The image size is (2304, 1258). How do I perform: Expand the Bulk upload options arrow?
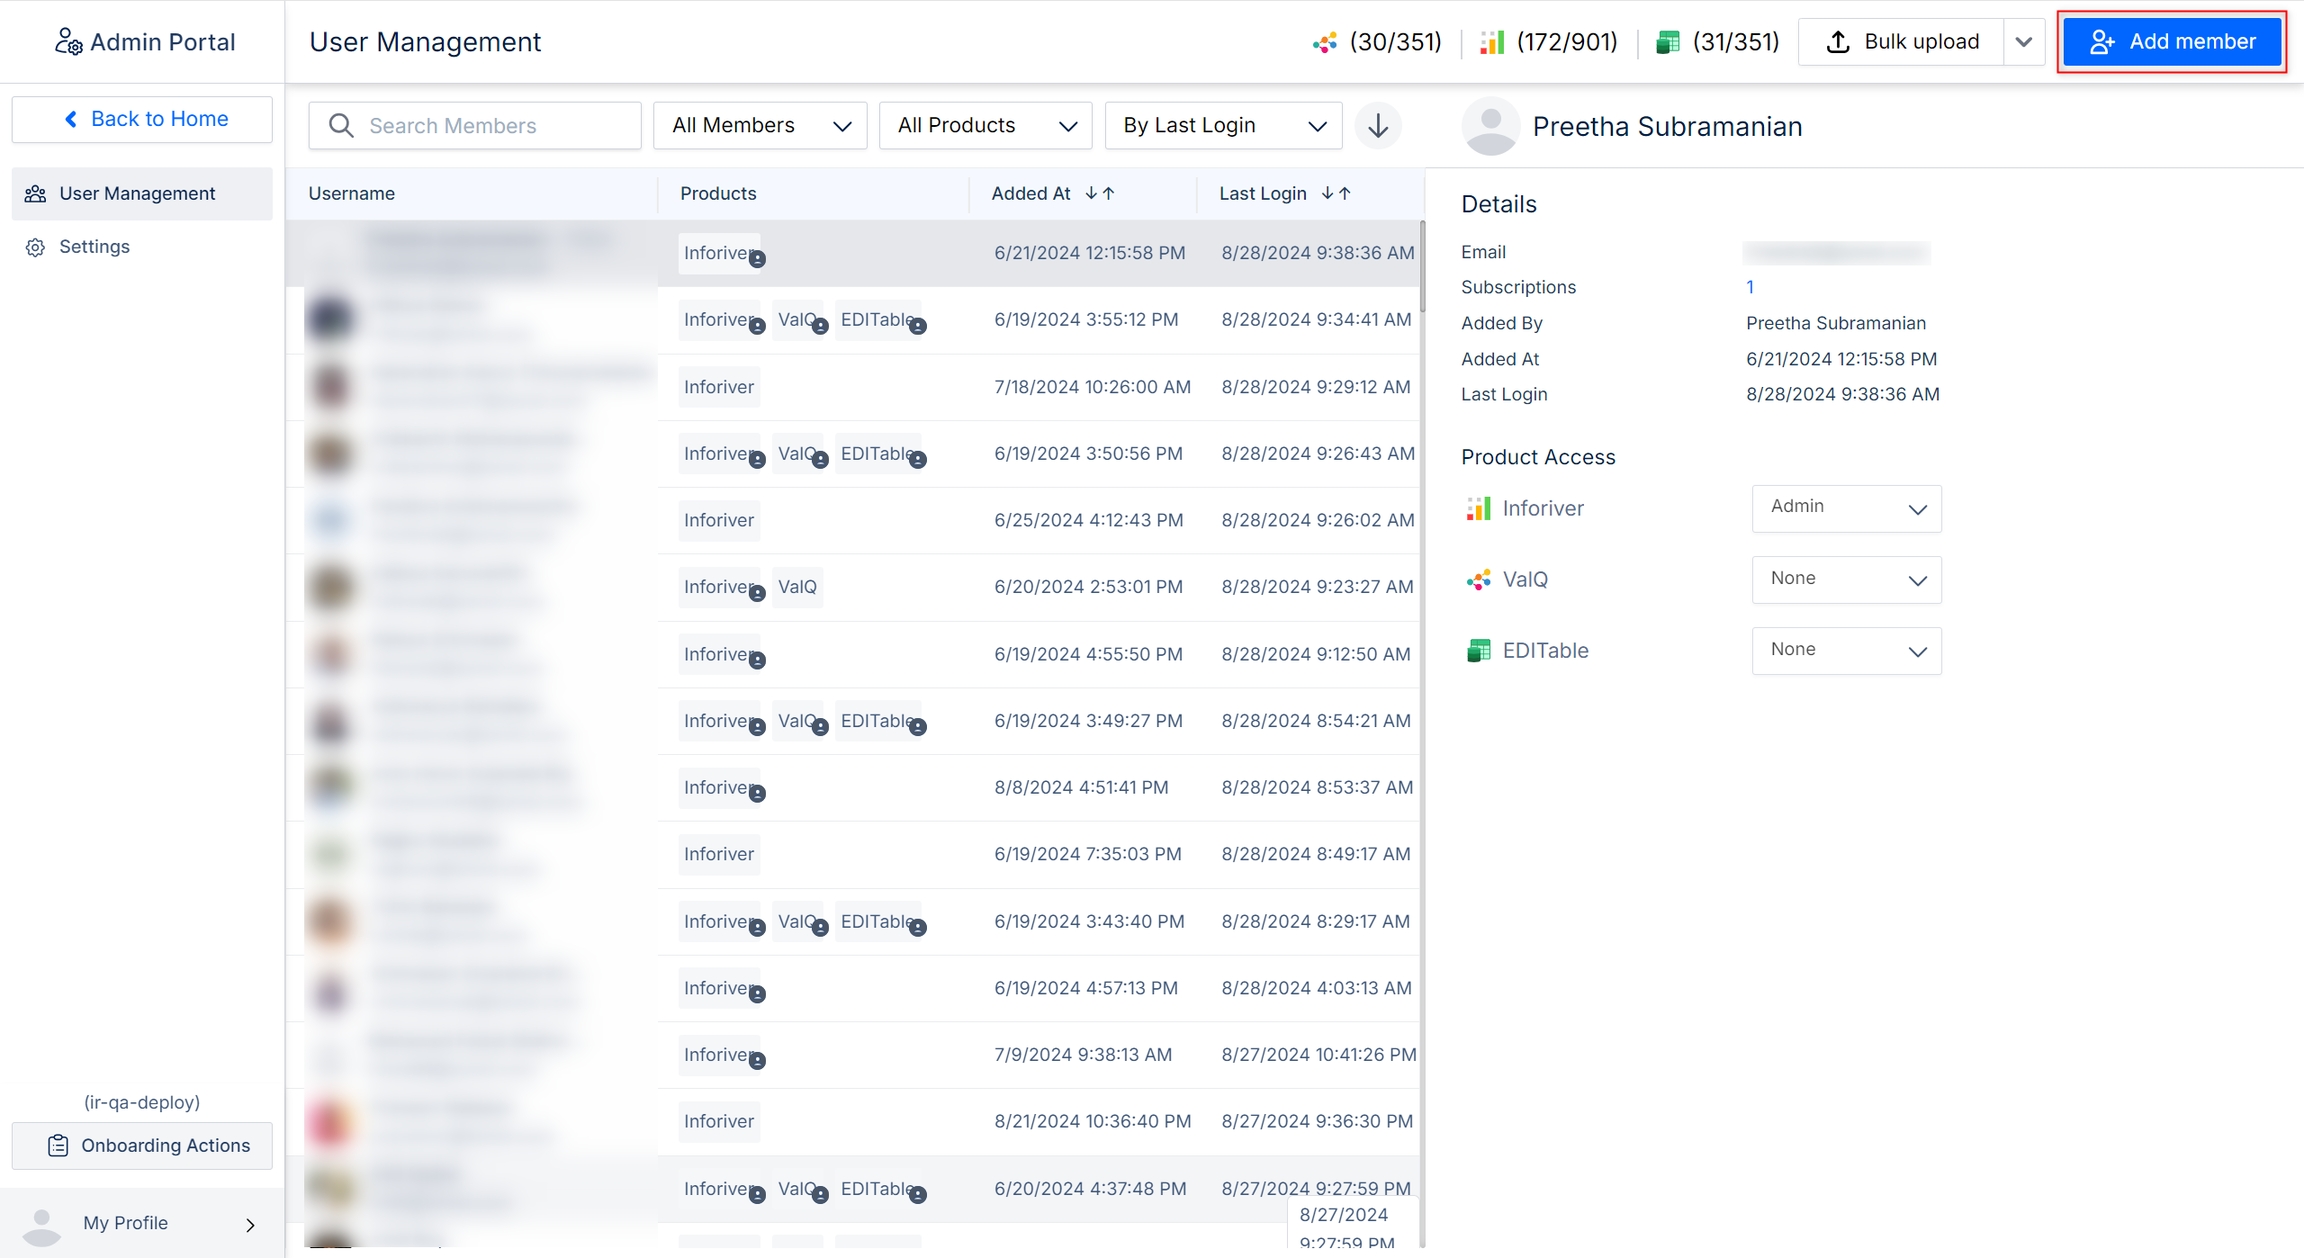pos(2024,42)
